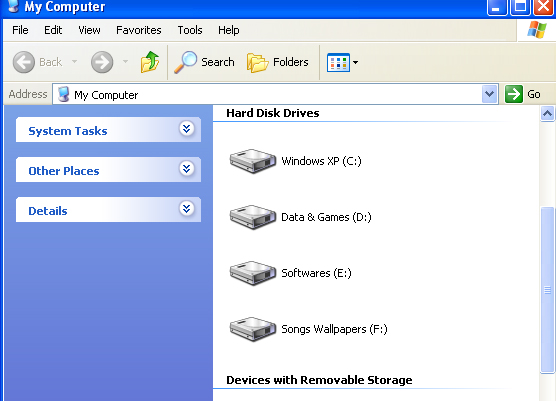Open the Help menu

229,30
